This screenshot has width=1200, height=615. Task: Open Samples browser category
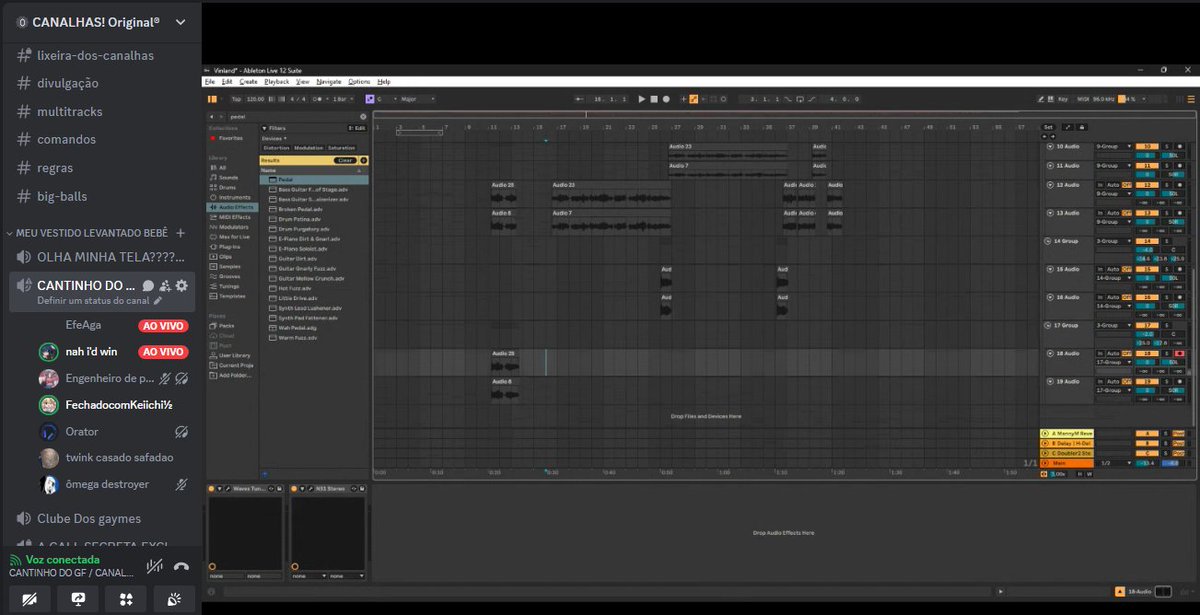[x=229, y=266]
